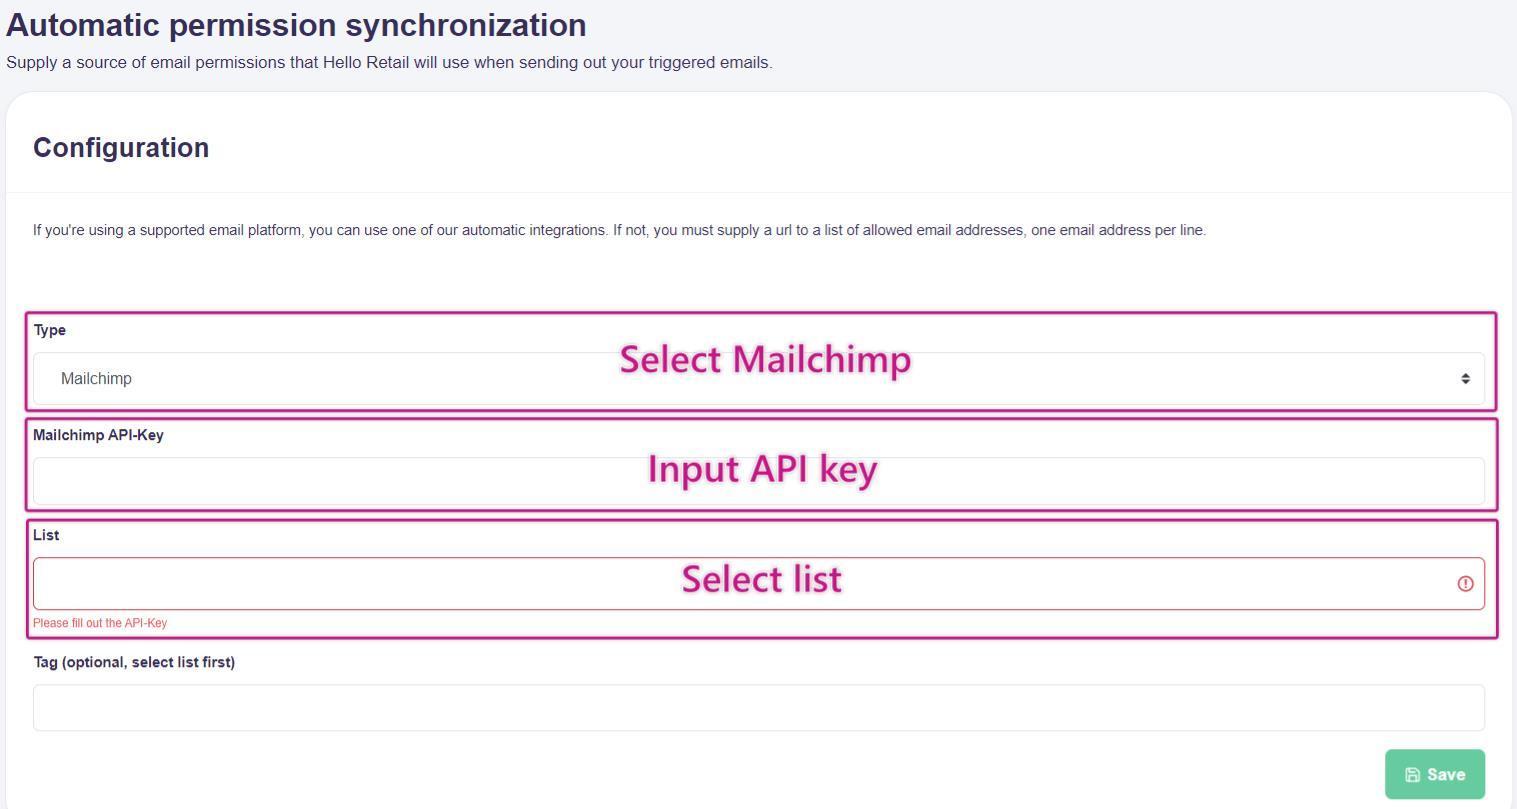Click the floppy disk icon on Save
Image resolution: width=1517 pixels, height=809 pixels.
click(x=1412, y=775)
